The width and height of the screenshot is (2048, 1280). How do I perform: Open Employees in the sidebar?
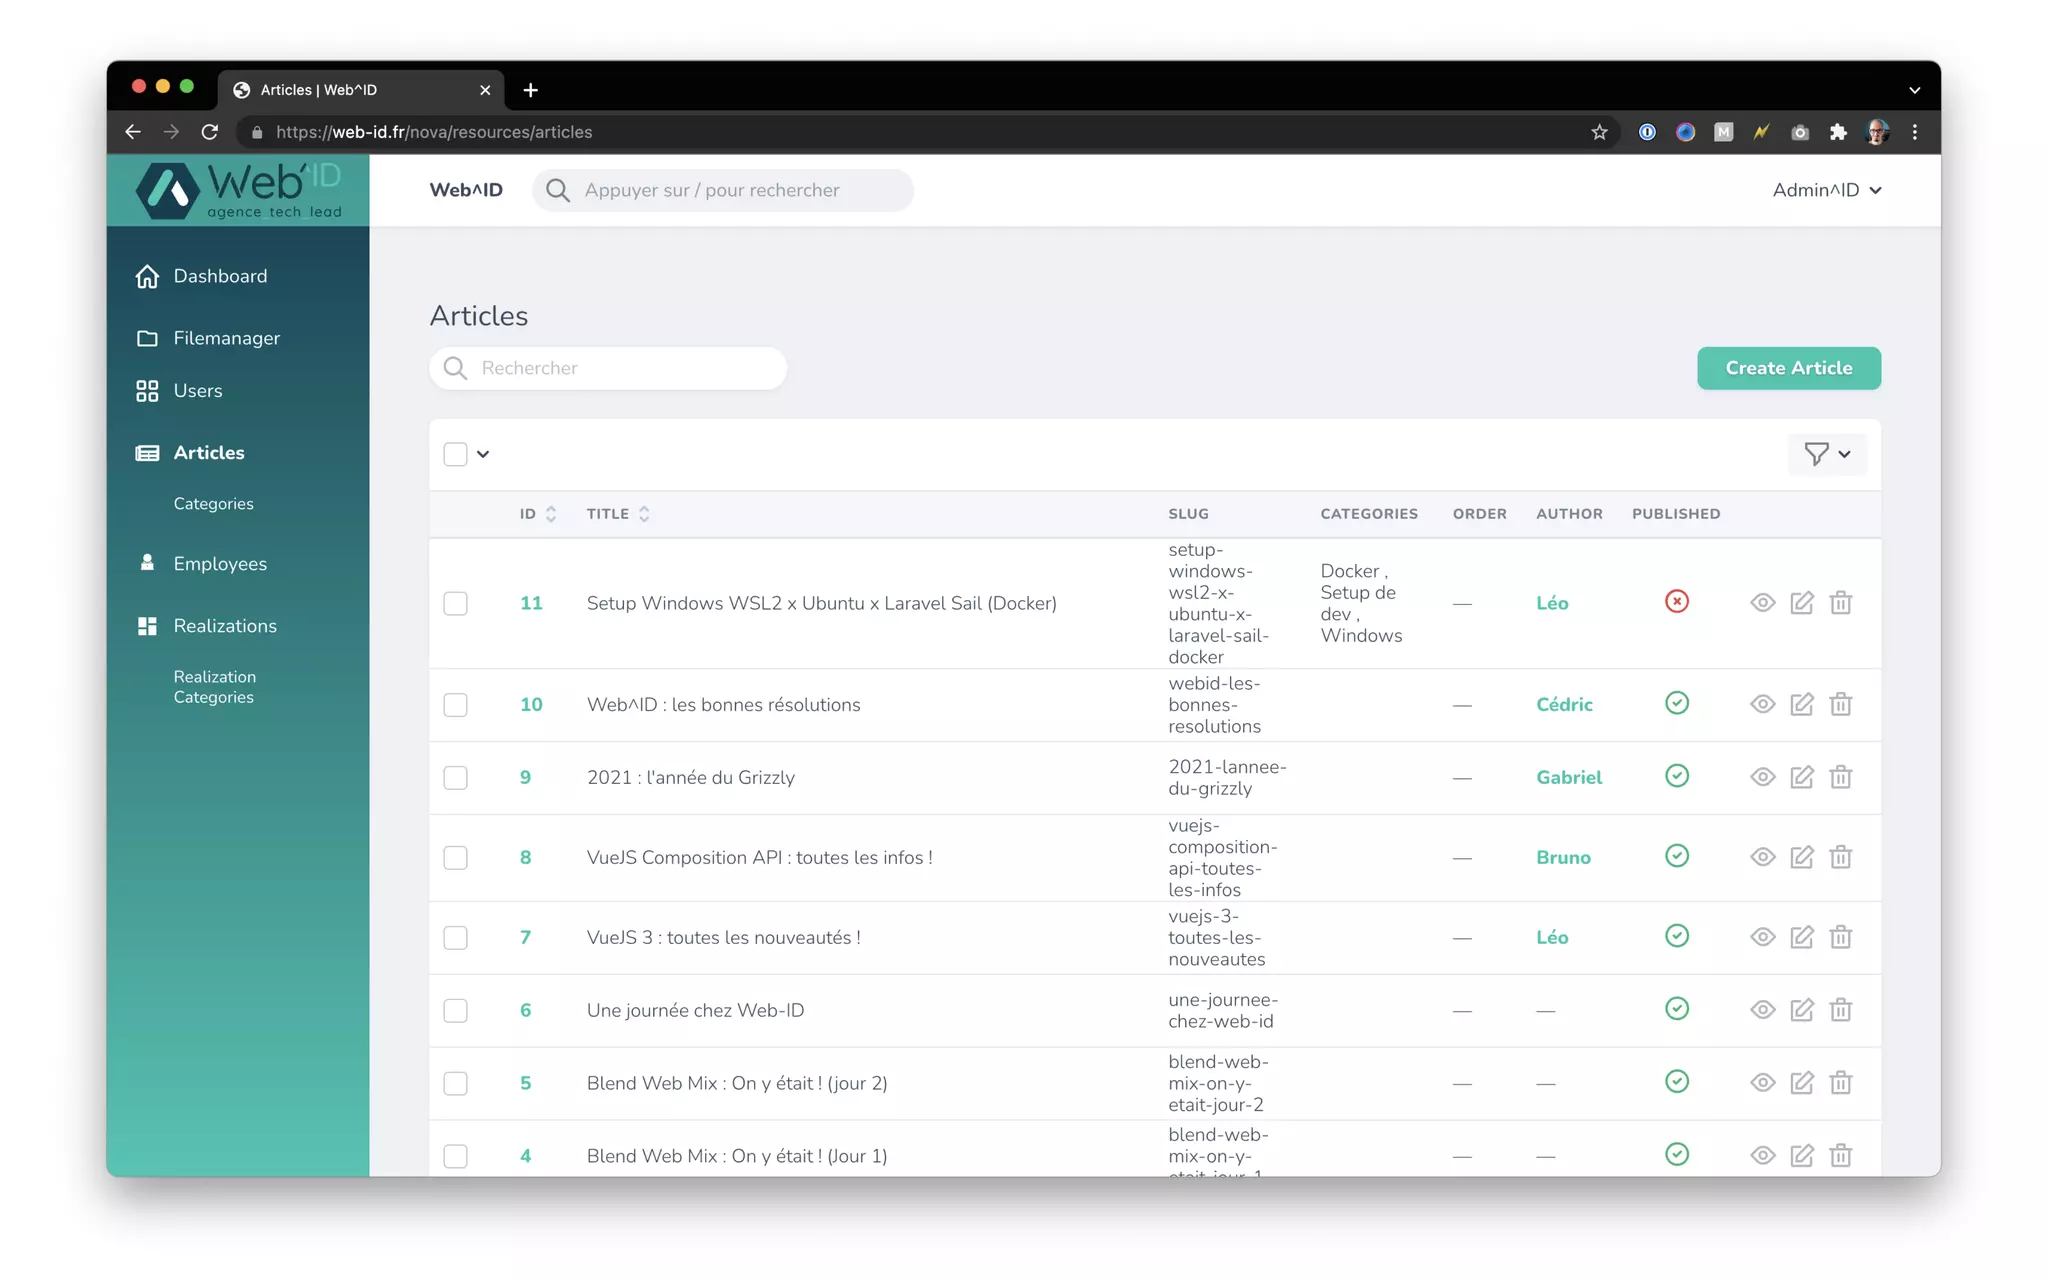pos(220,564)
